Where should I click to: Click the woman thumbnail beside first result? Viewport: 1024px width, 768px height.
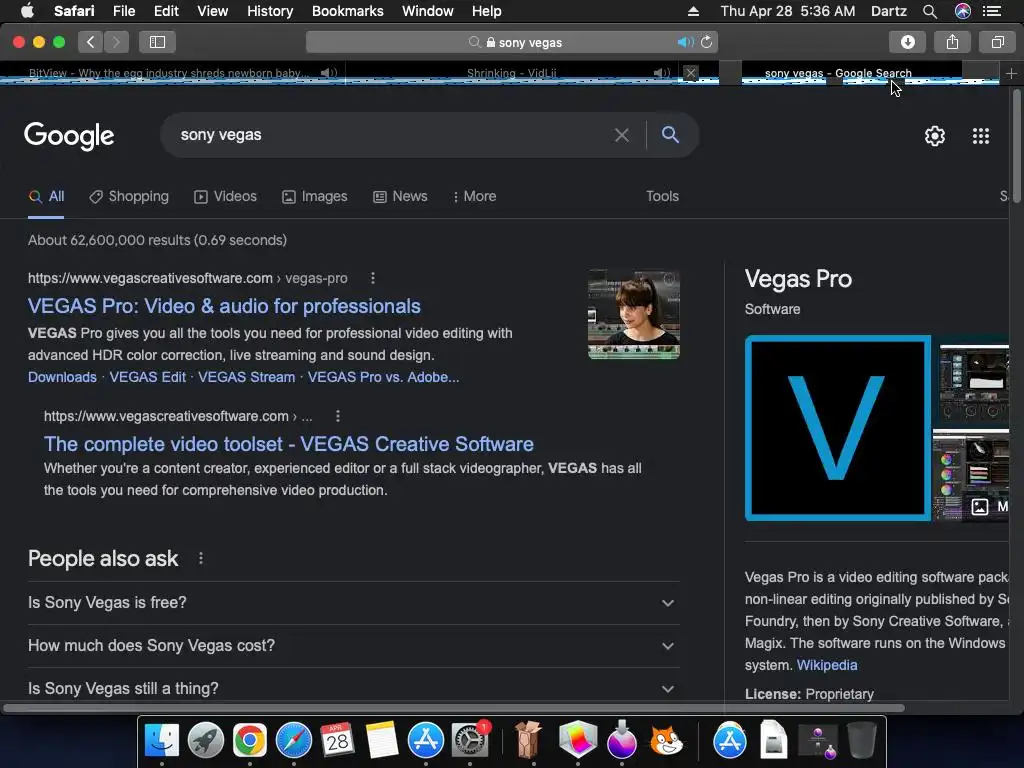[633, 315]
